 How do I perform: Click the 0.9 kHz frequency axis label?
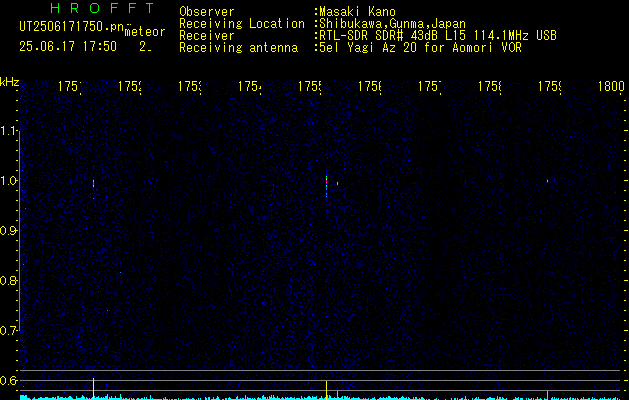point(8,231)
